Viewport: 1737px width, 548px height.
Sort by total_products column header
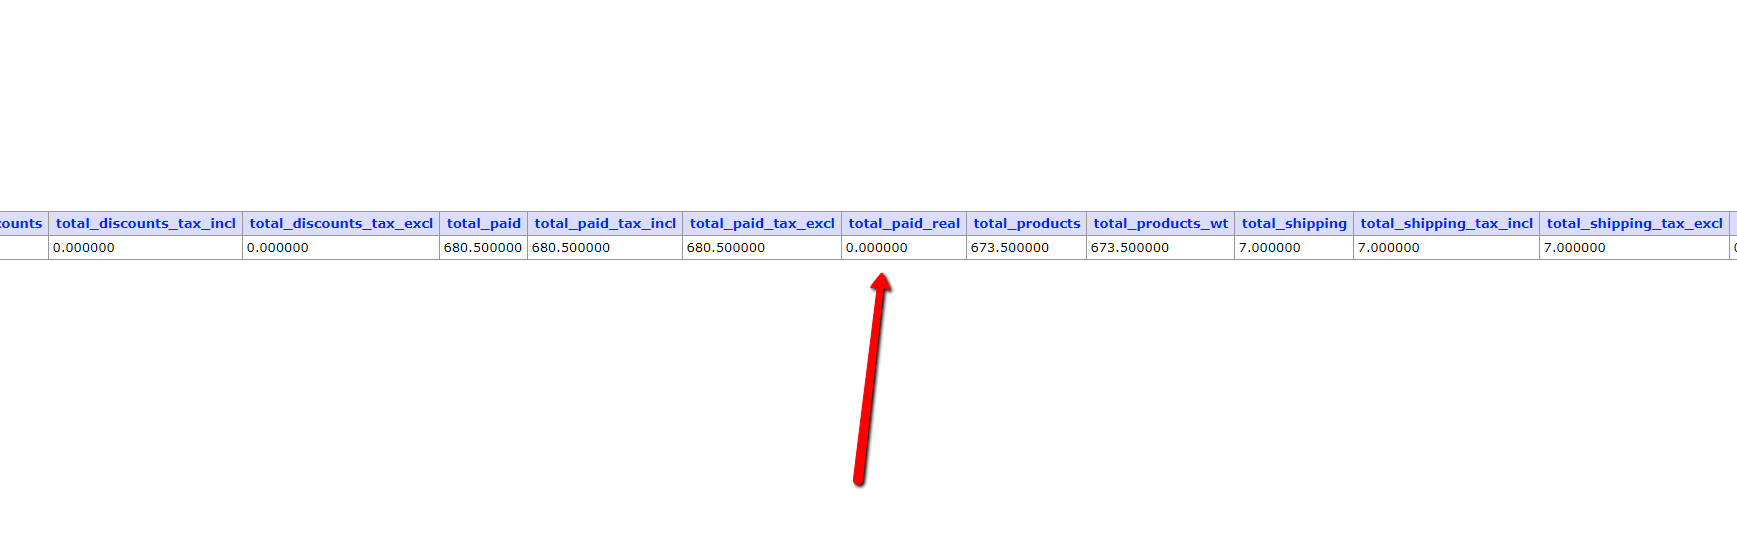tap(1027, 224)
